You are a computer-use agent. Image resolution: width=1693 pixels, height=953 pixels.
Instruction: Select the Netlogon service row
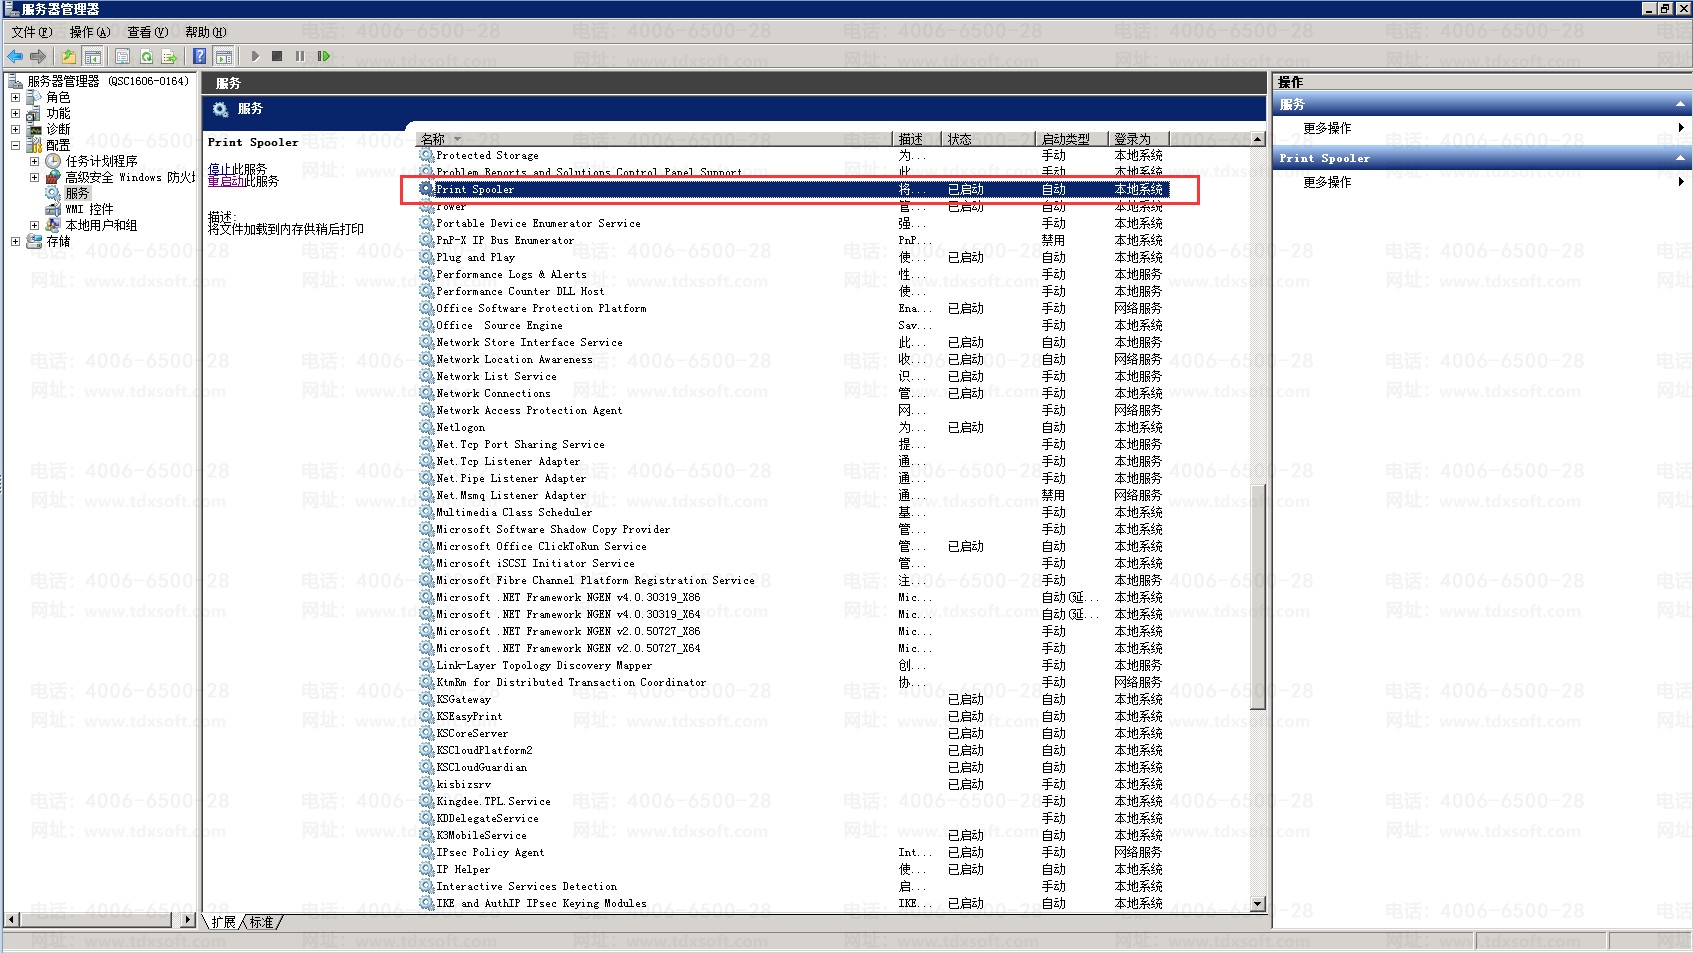point(461,428)
